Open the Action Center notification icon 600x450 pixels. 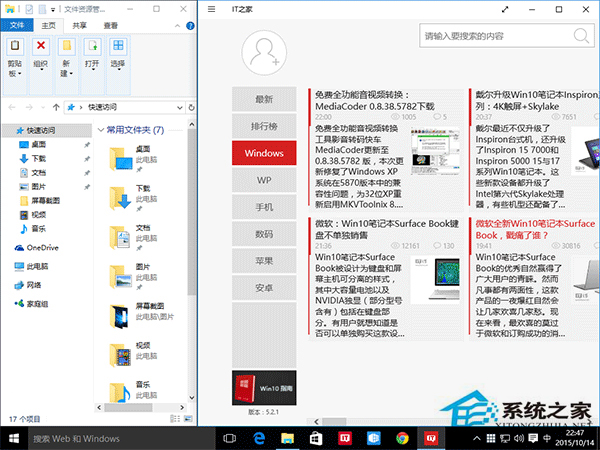click(x=533, y=439)
